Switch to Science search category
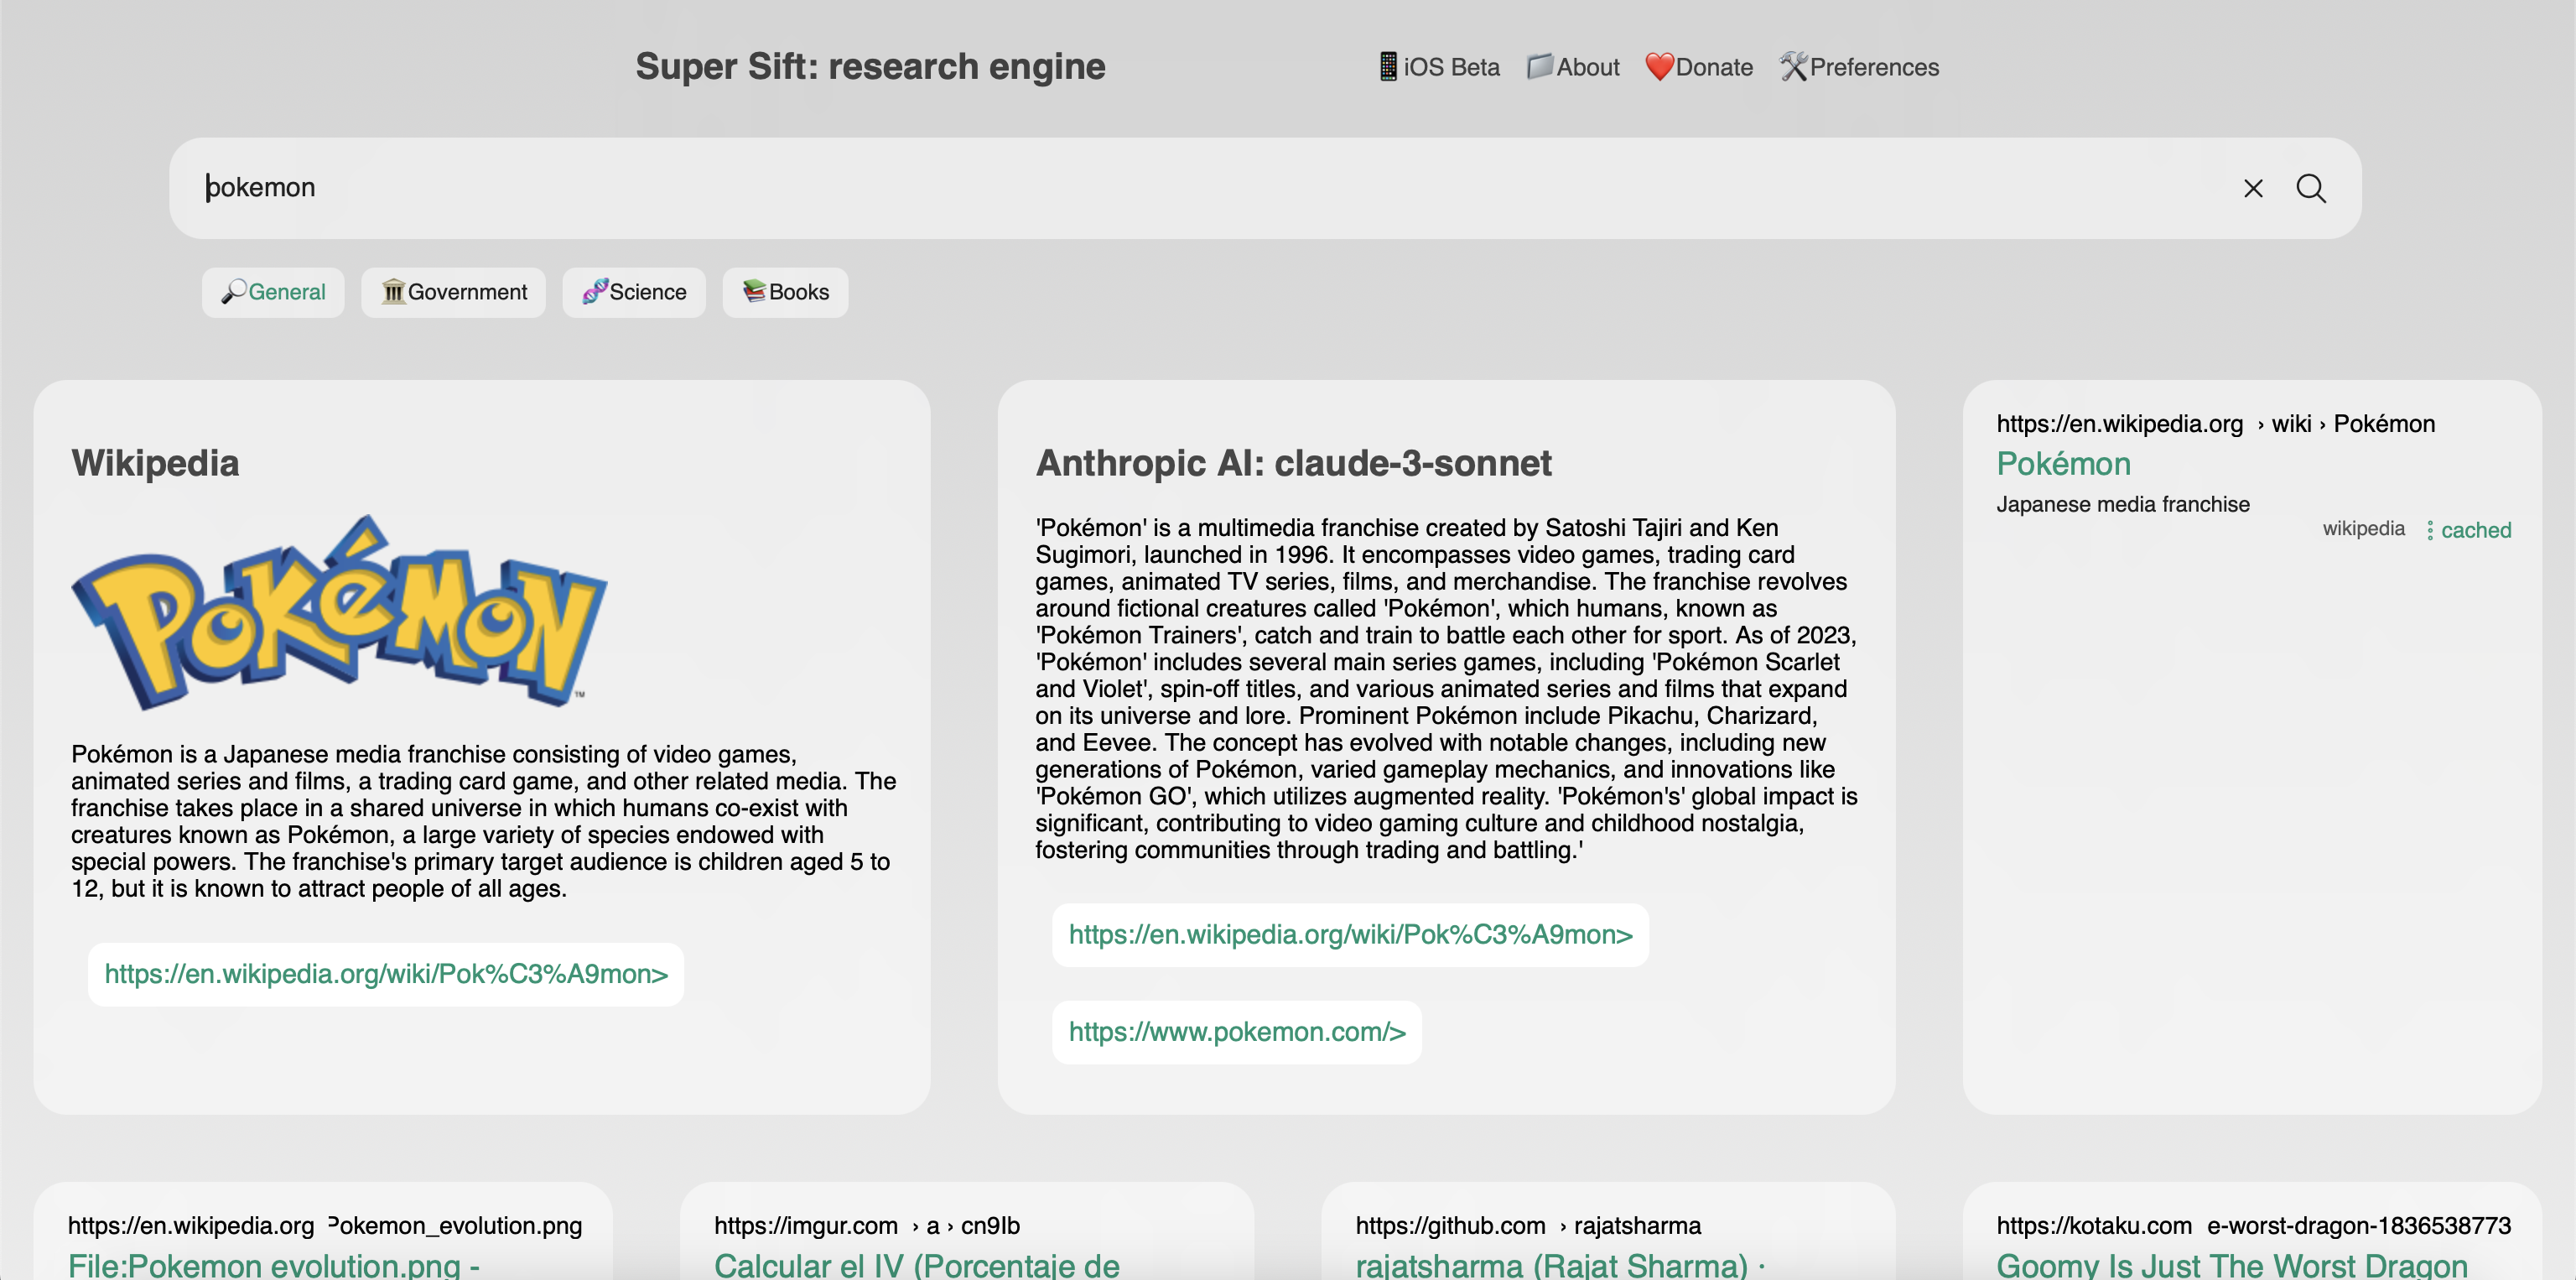Viewport: 2576px width, 1280px height. 634,292
